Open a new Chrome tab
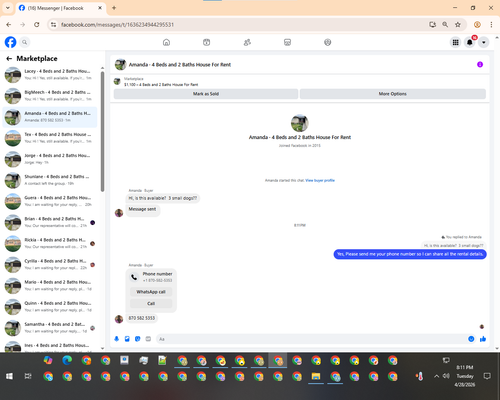The height and width of the screenshot is (400, 500). (114, 8)
